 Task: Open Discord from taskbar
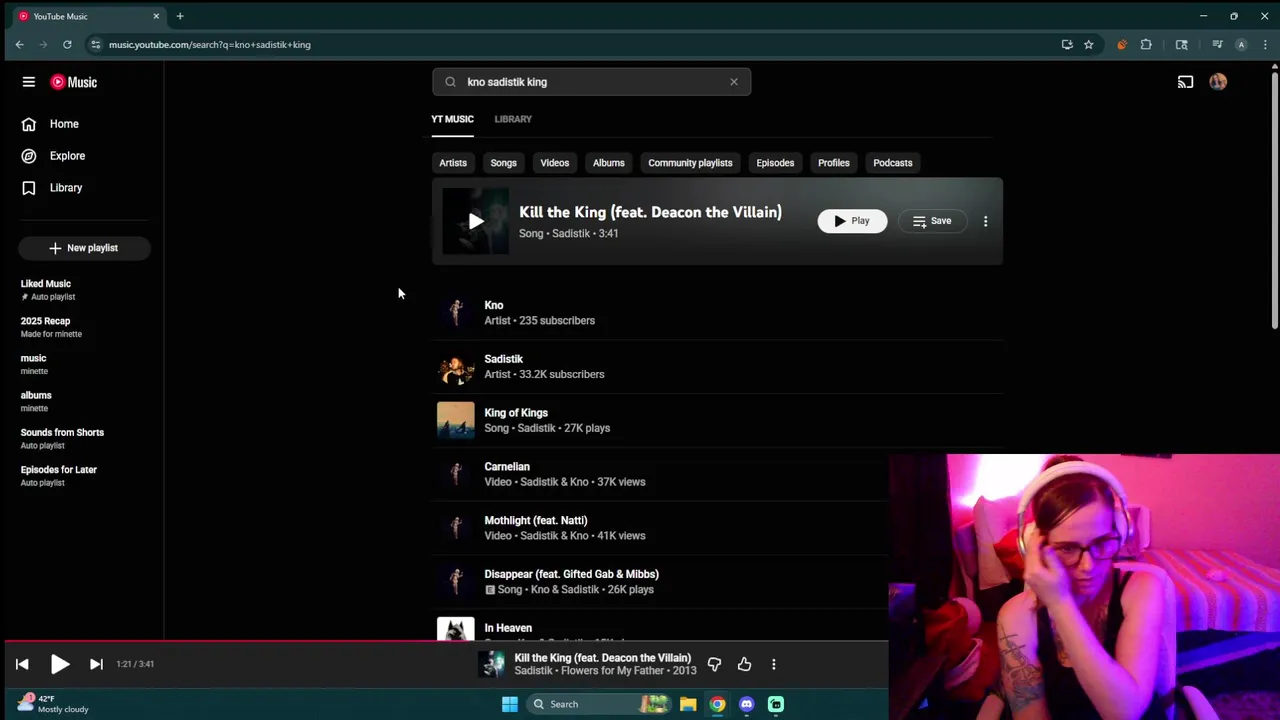[x=747, y=704]
